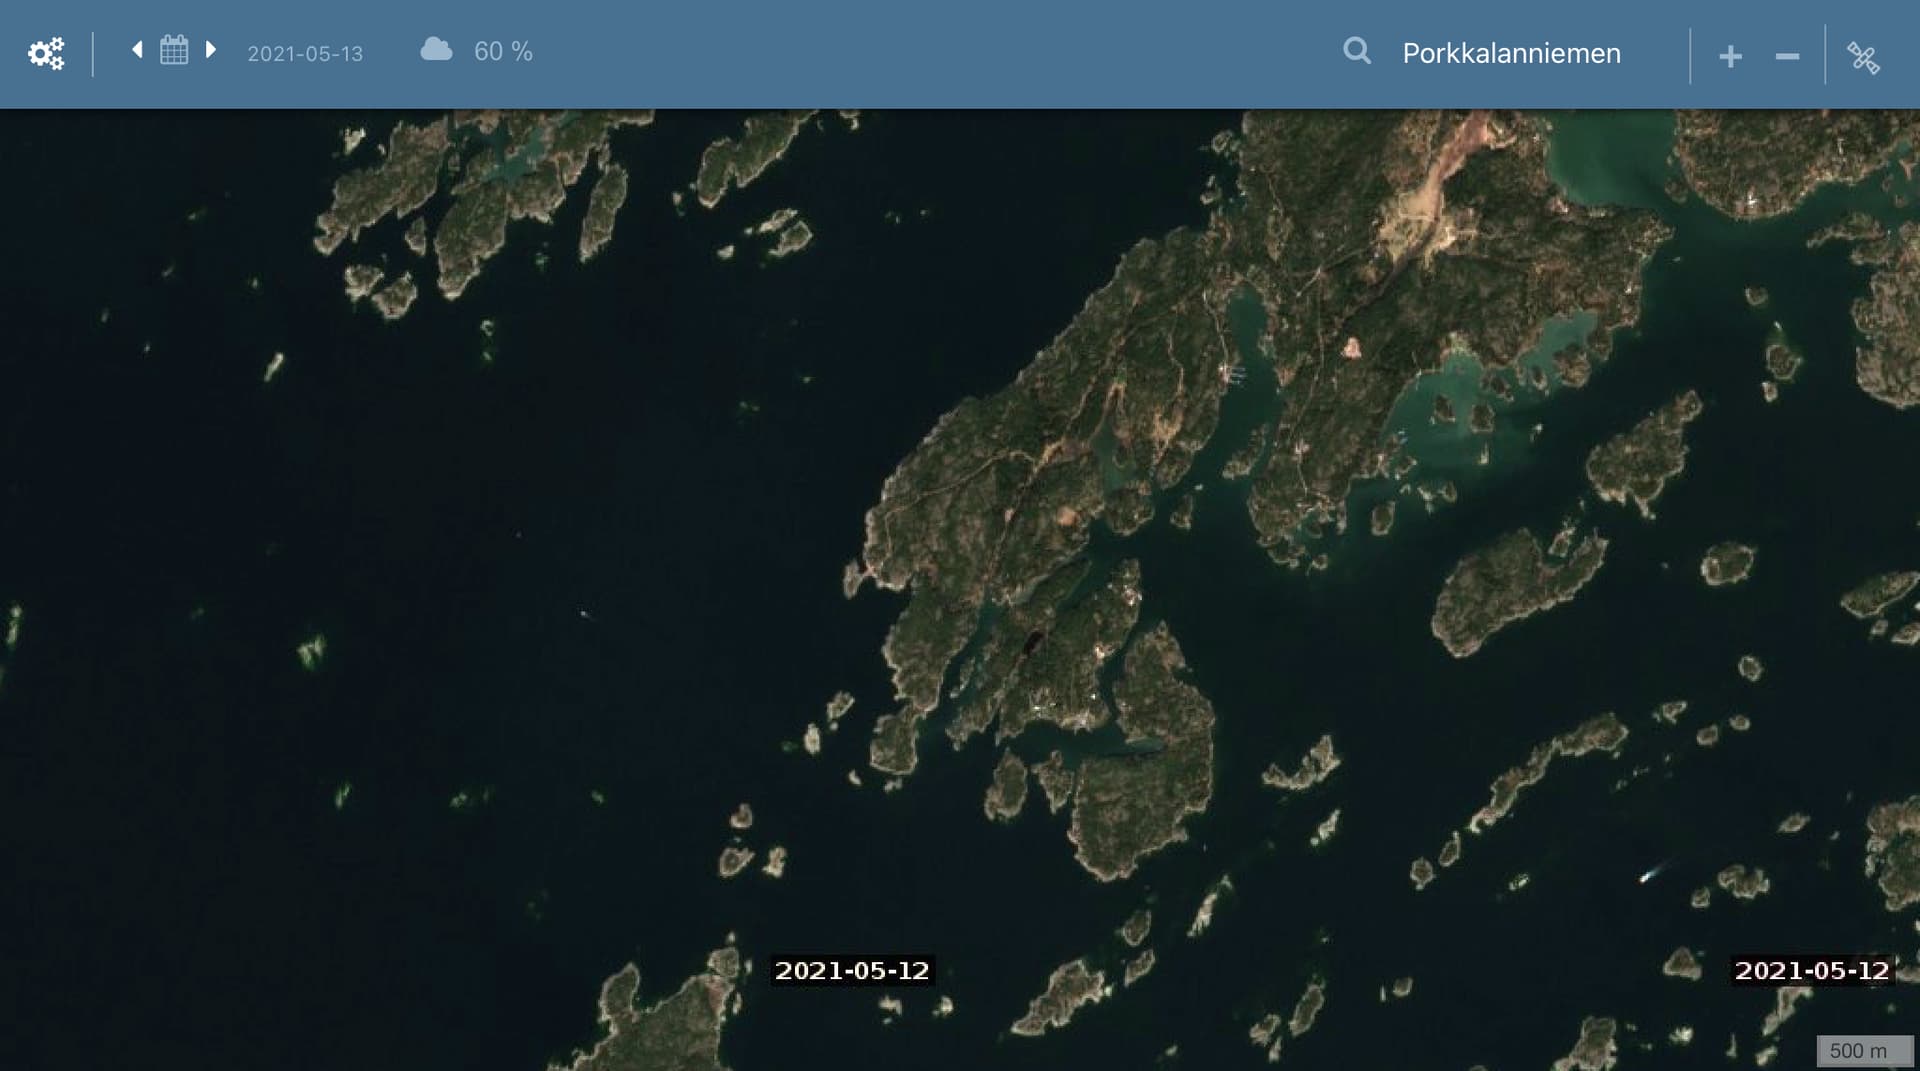Open the satellite selection icon
Viewport: 1920px width, 1071px height.
[1863, 57]
